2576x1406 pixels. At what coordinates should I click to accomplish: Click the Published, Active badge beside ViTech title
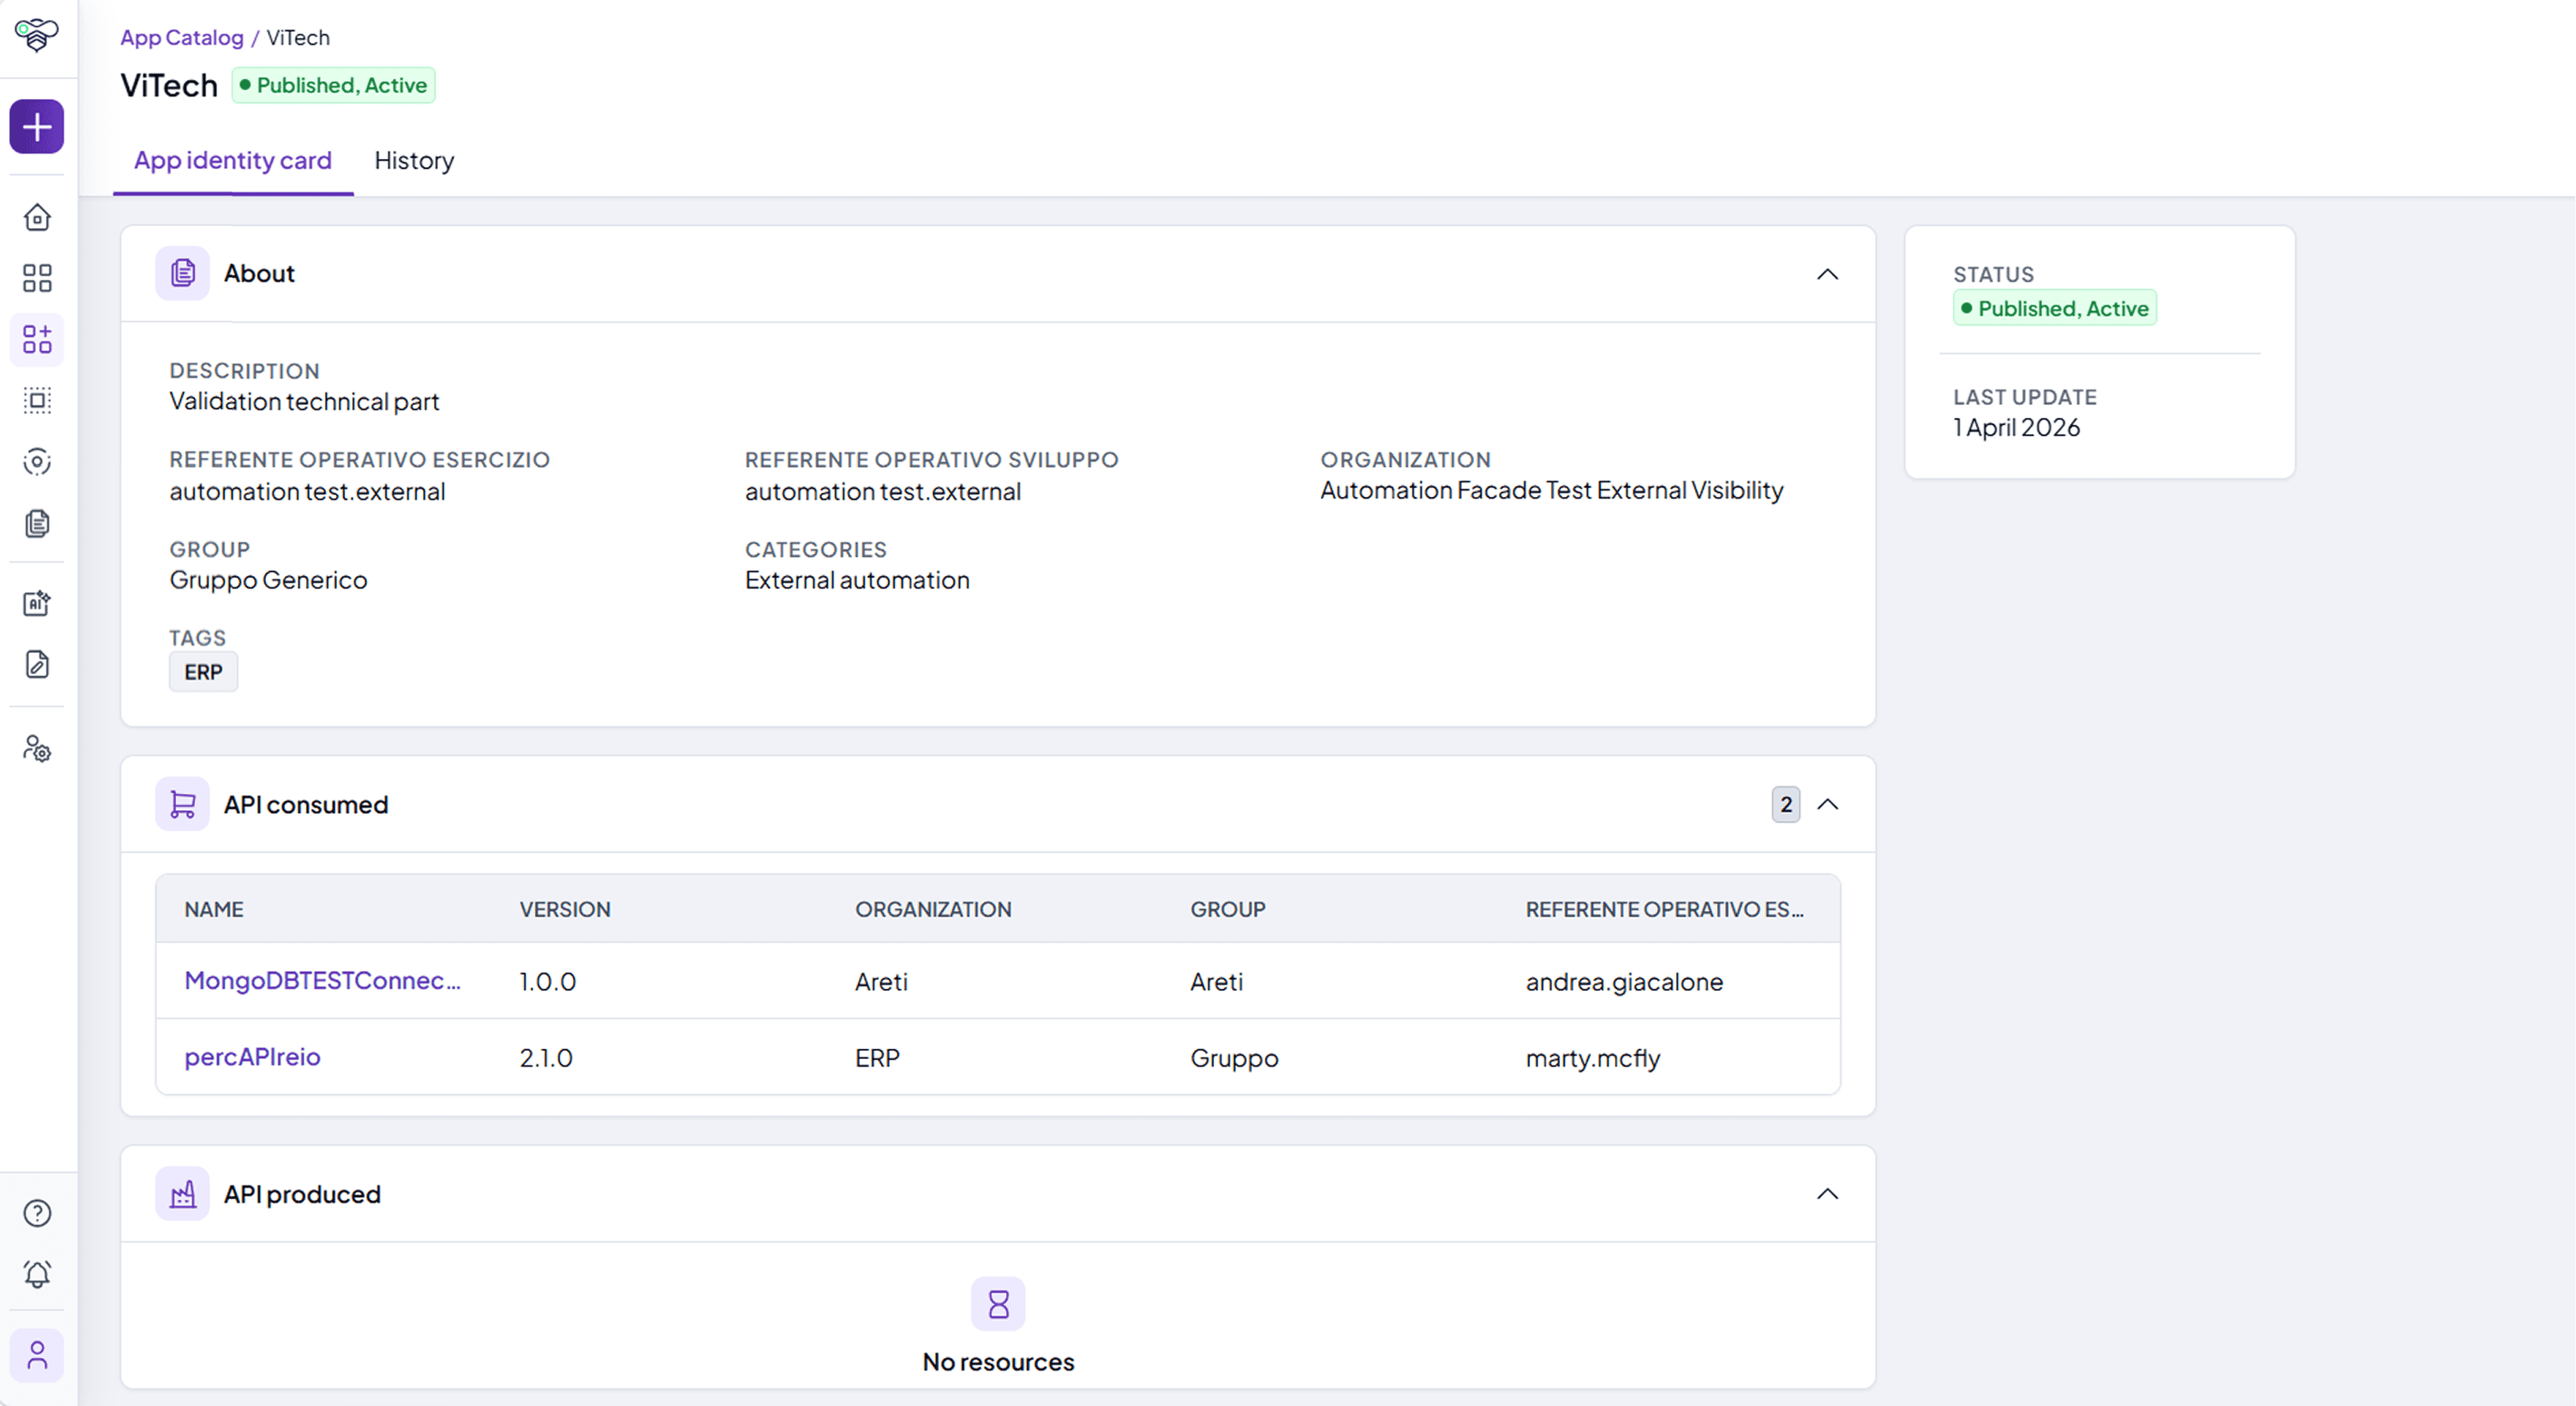[x=333, y=85]
